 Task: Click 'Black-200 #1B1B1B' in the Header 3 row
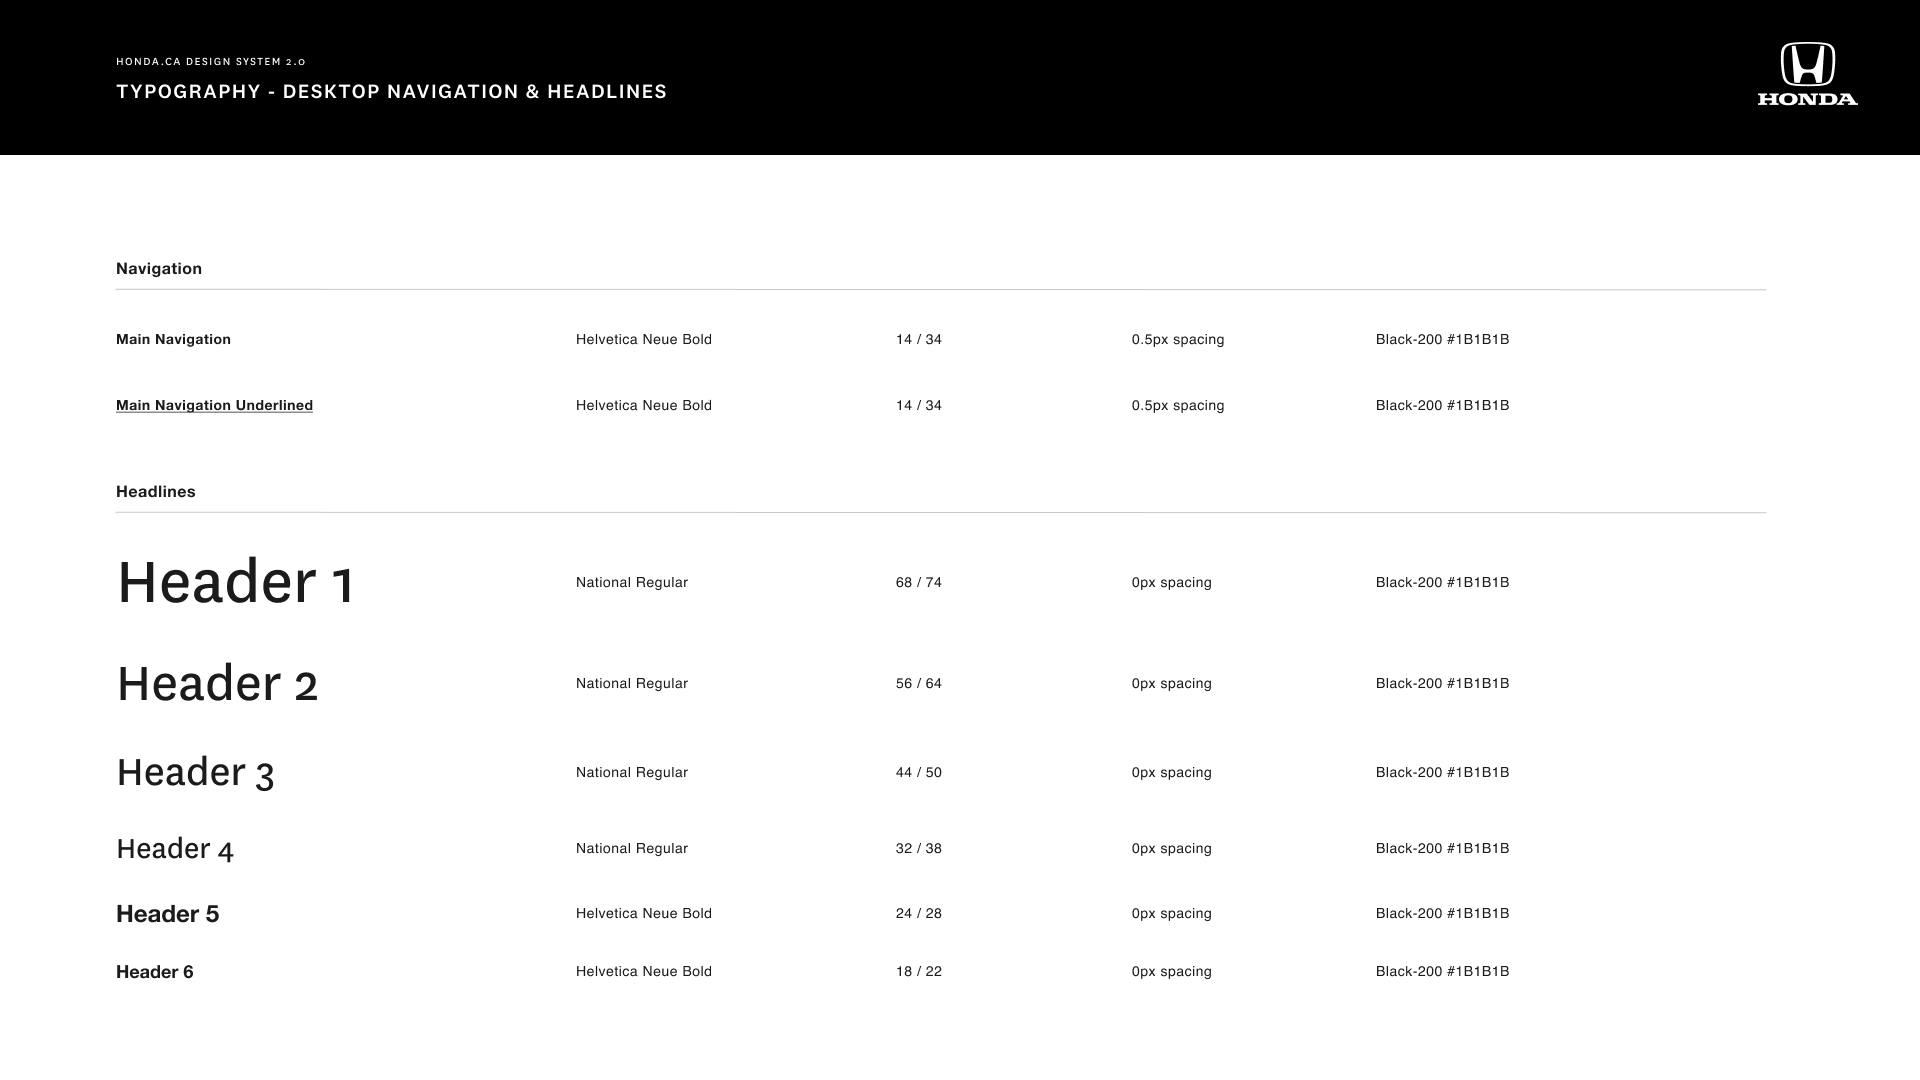(1443, 773)
